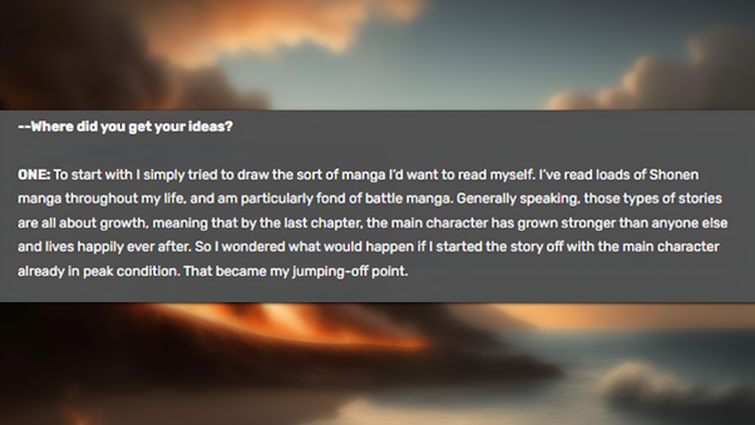This screenshot has width=755, height=425.
Task: Click the question heading 'Where did you get your ideas?'
Action: pos(131,127)
